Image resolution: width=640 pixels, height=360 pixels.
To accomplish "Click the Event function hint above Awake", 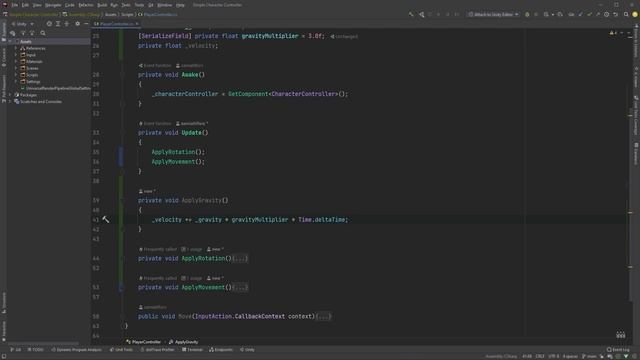I will click(155, 65).
